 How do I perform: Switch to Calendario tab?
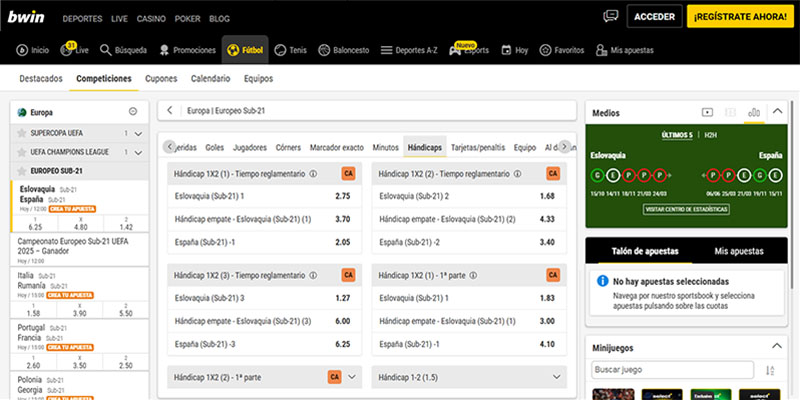(x=211, y=79)
